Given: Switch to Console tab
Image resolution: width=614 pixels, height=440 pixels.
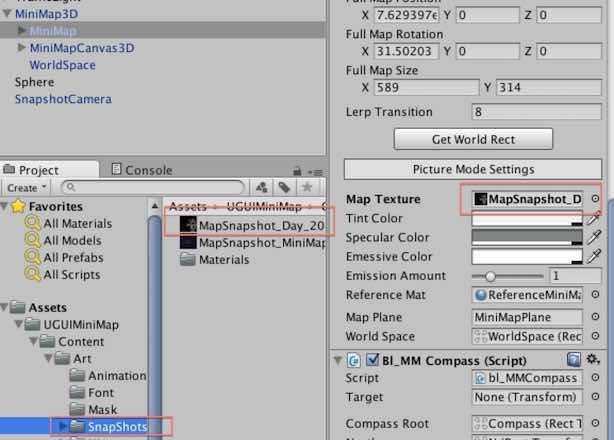Looking at the screenshot, I should pyautogui.click(x=142, y=170).
